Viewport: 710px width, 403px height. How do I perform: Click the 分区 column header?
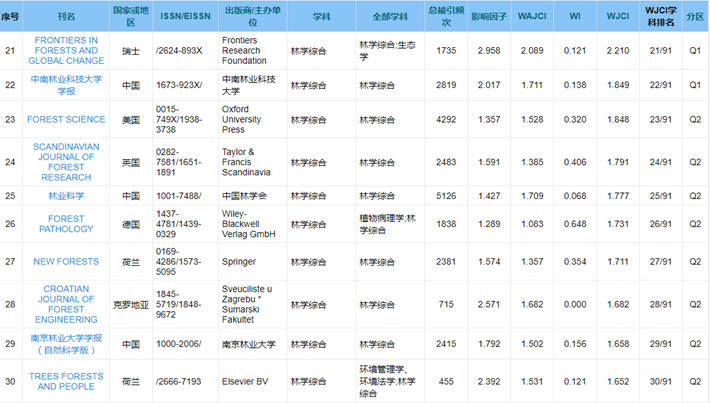click(x=695, y=16)
